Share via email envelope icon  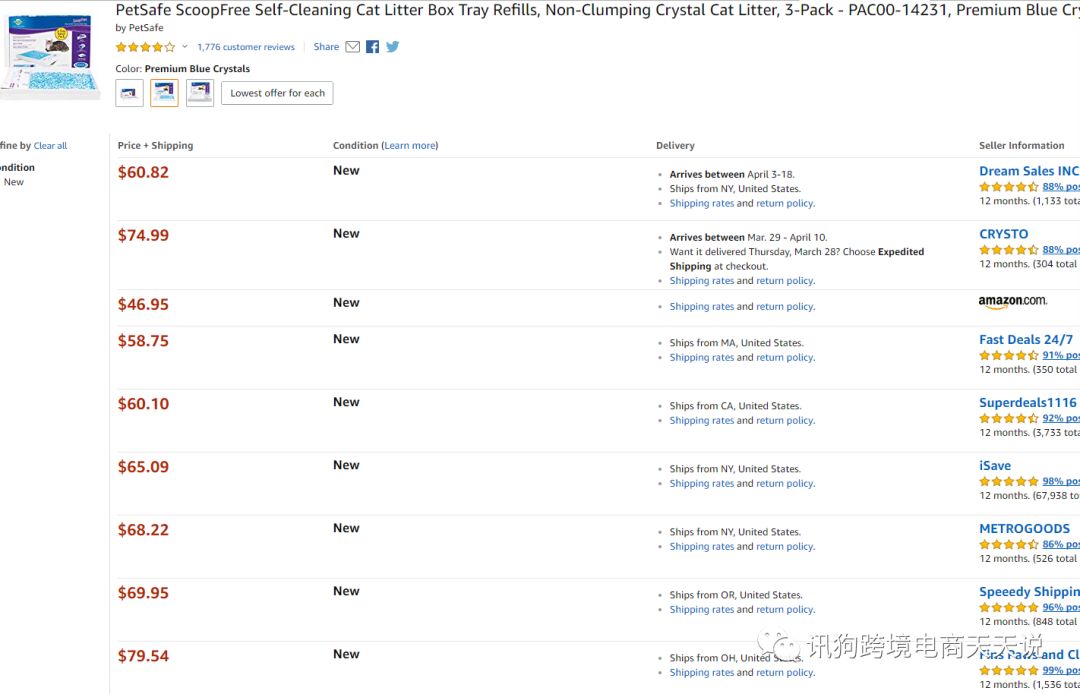coord(353,47)
